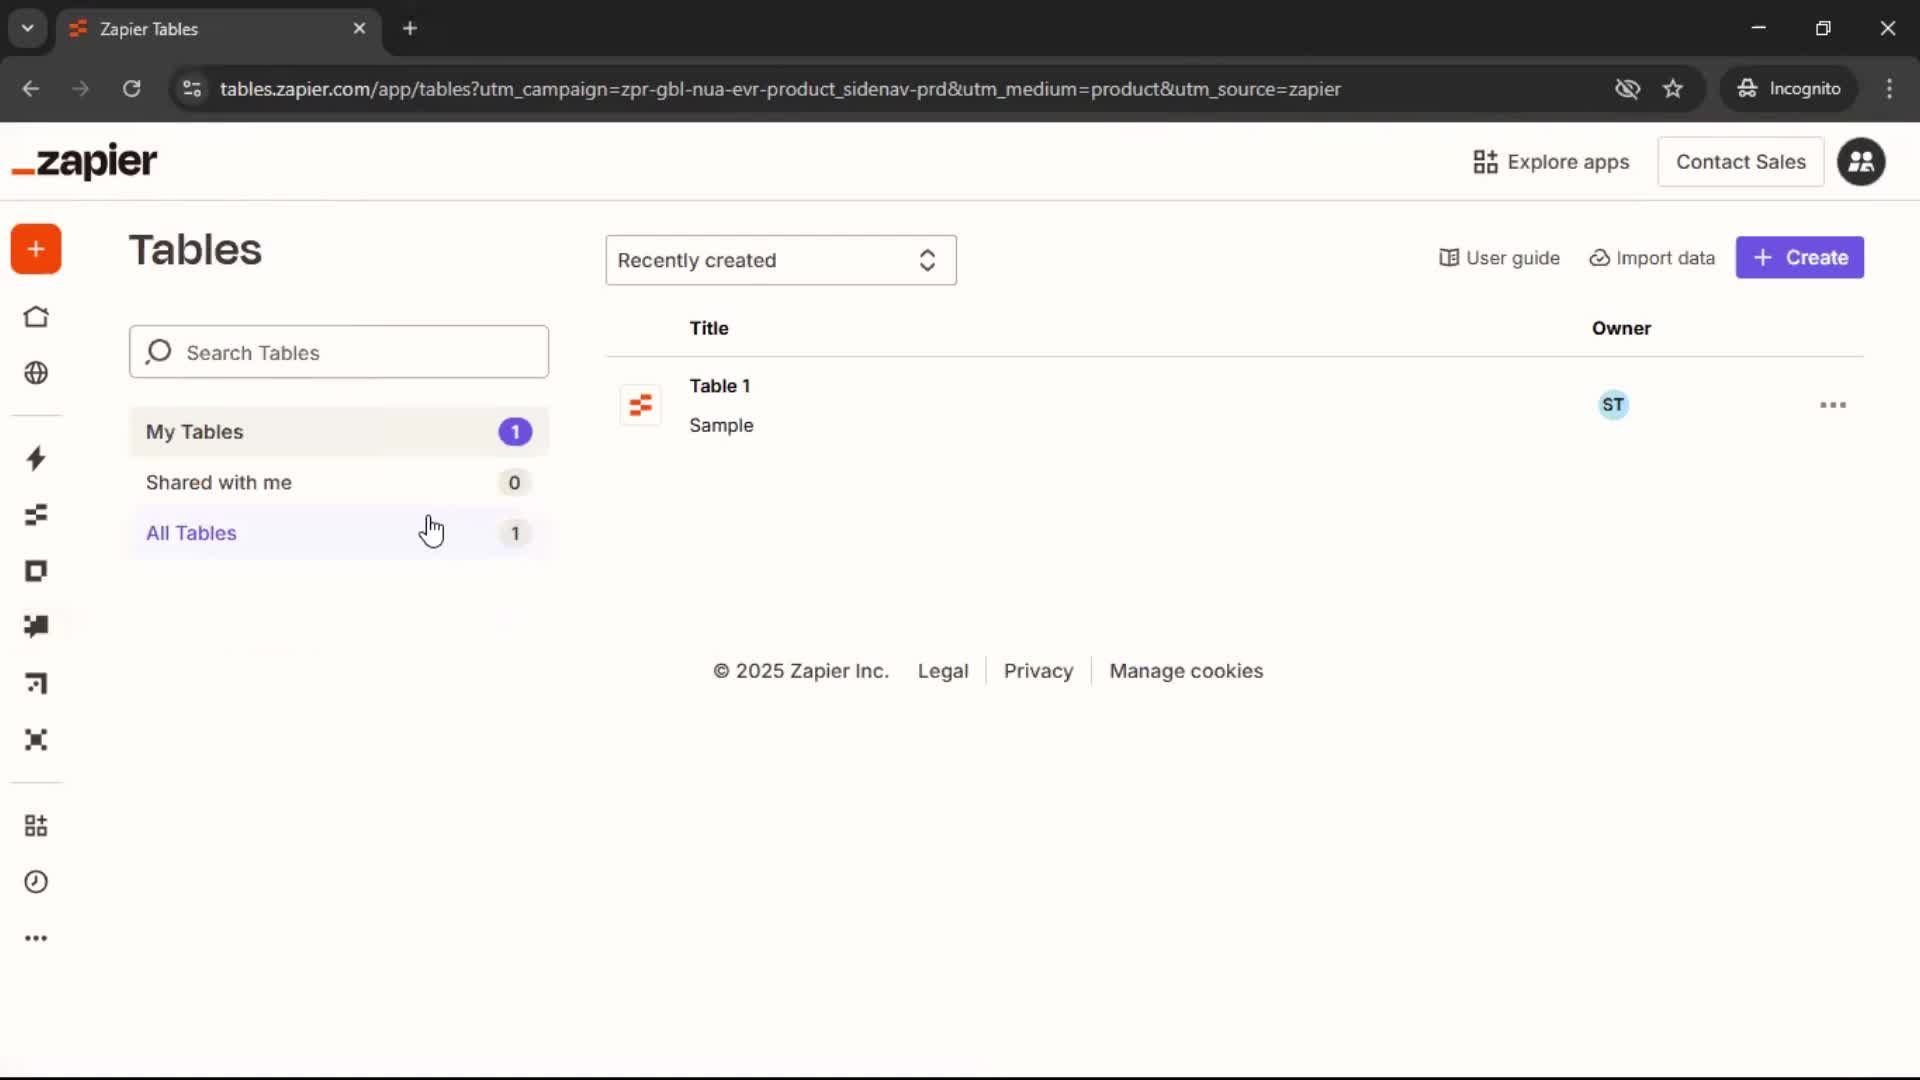Open Home from the sidebar house icon
This screenshot has width=1920, height=1080.
point(36,317)
